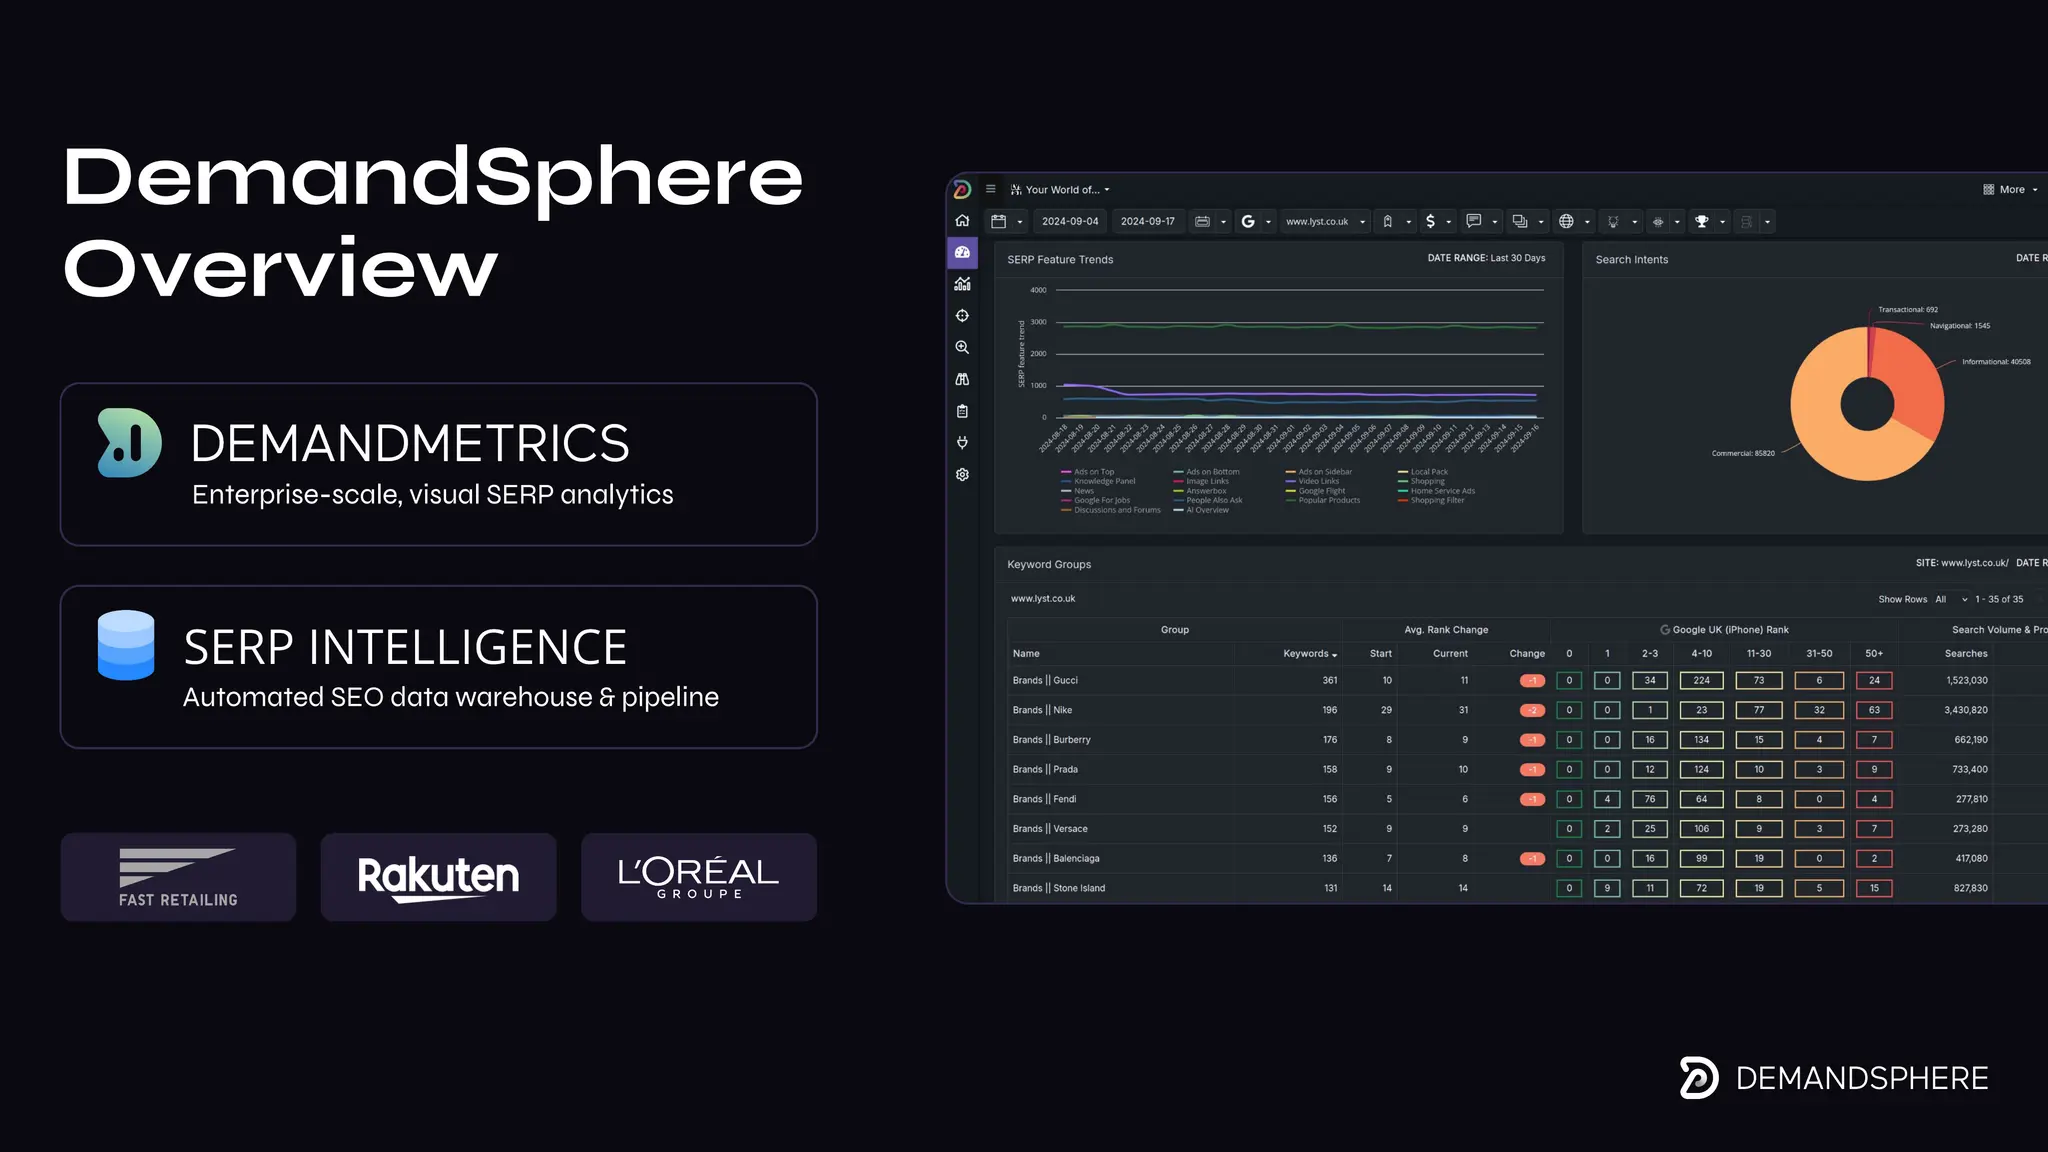Expand the caret beside the trophy icon
The width and height of the screenshot is (2048, 1152).
1722,223
